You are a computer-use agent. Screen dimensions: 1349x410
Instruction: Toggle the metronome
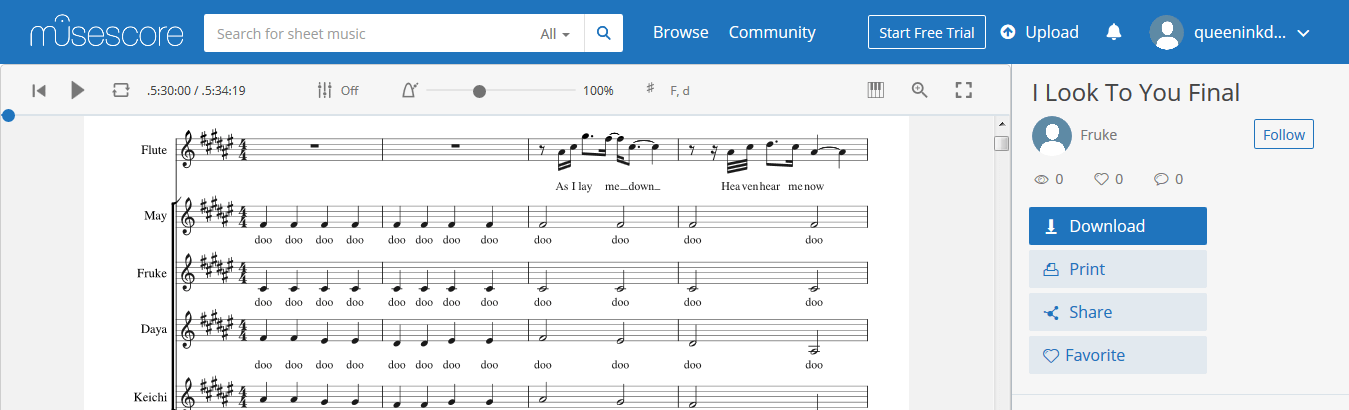(409, 90)
